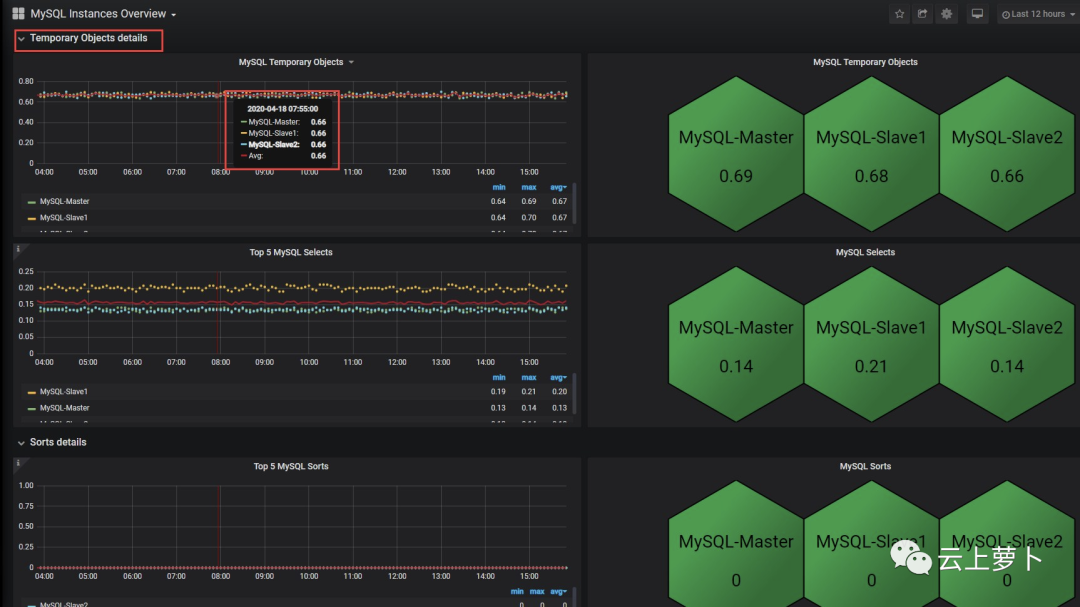The width and height of the screenshot is (1080, 607).
Task: Open the MySQL Sorts hexagon panel title
Action: pos(865,466)
